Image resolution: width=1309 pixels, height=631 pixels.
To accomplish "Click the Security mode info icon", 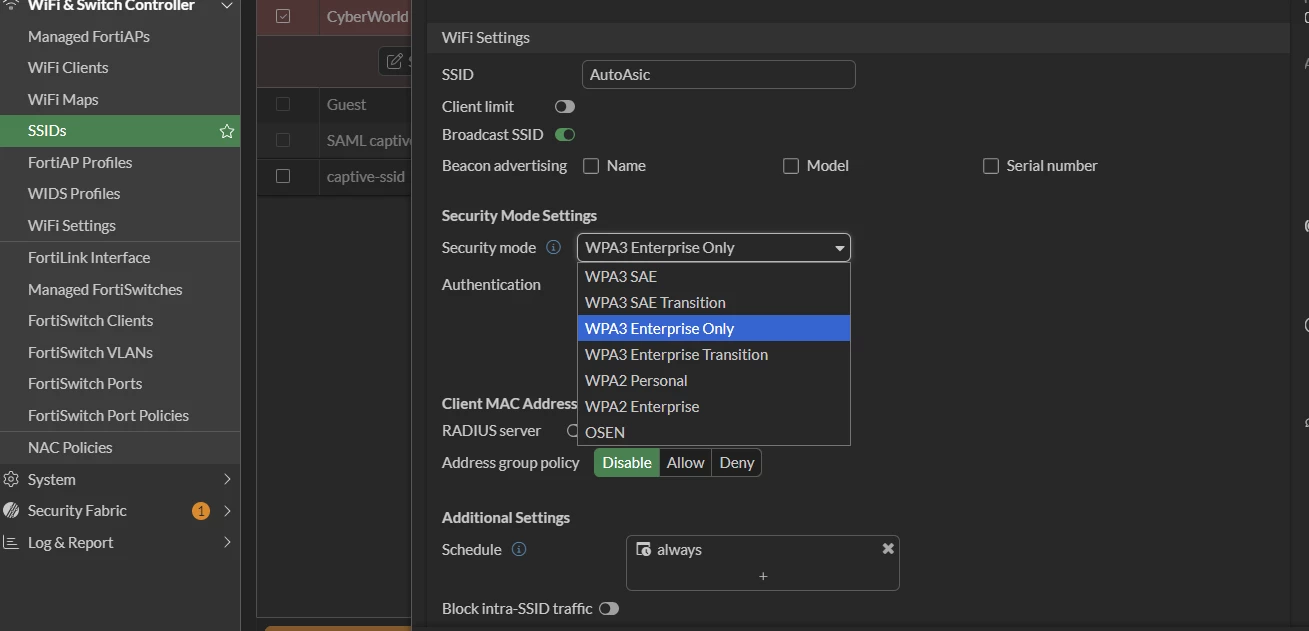I will click(553, 247).
